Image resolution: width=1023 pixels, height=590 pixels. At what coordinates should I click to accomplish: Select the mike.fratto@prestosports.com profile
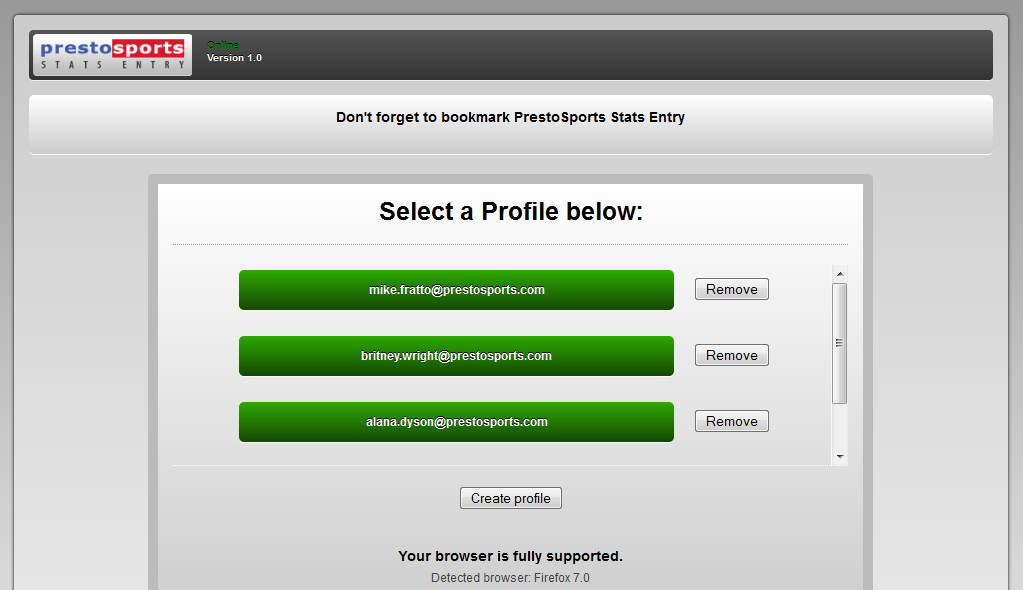pos(456,290)
